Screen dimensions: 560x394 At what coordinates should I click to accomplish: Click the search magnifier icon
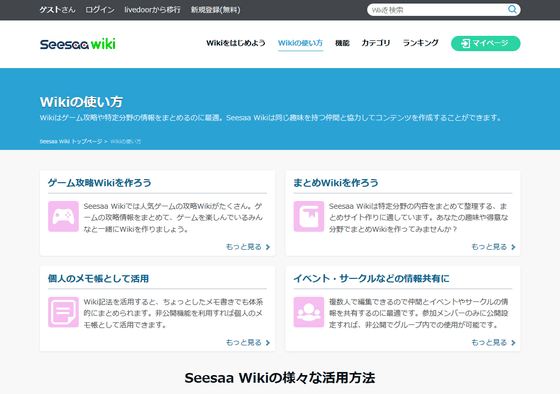[512, 10]
